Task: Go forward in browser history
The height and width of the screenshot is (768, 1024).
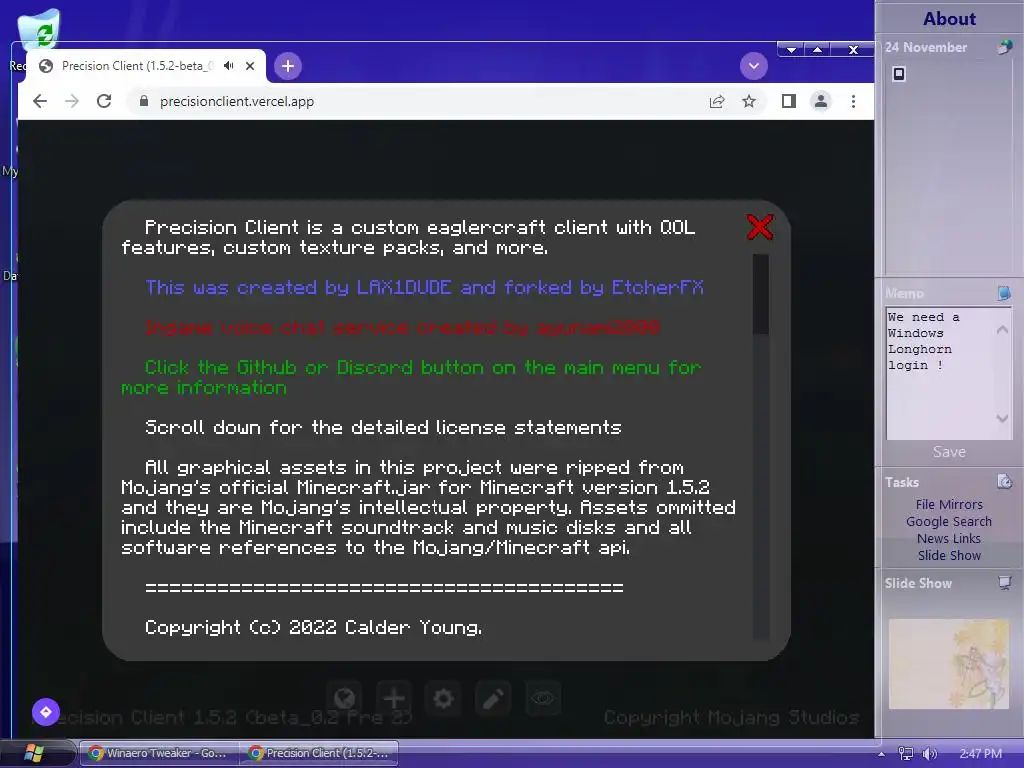Action: tap(72, 101)
